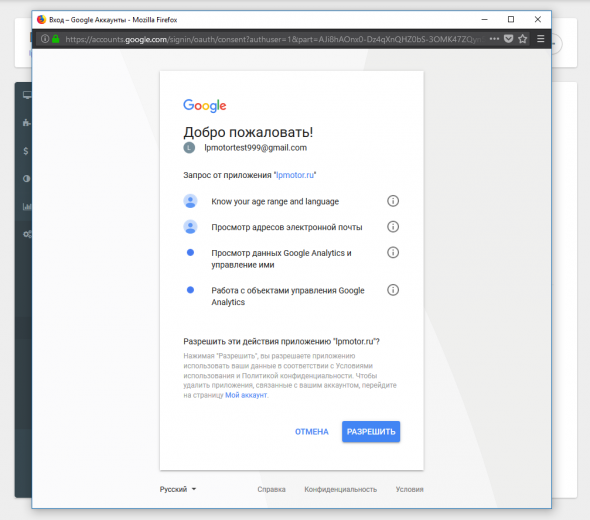Click the dollar sign sidebar icon
The image size is (590, 520).
[x=26, y=151]
